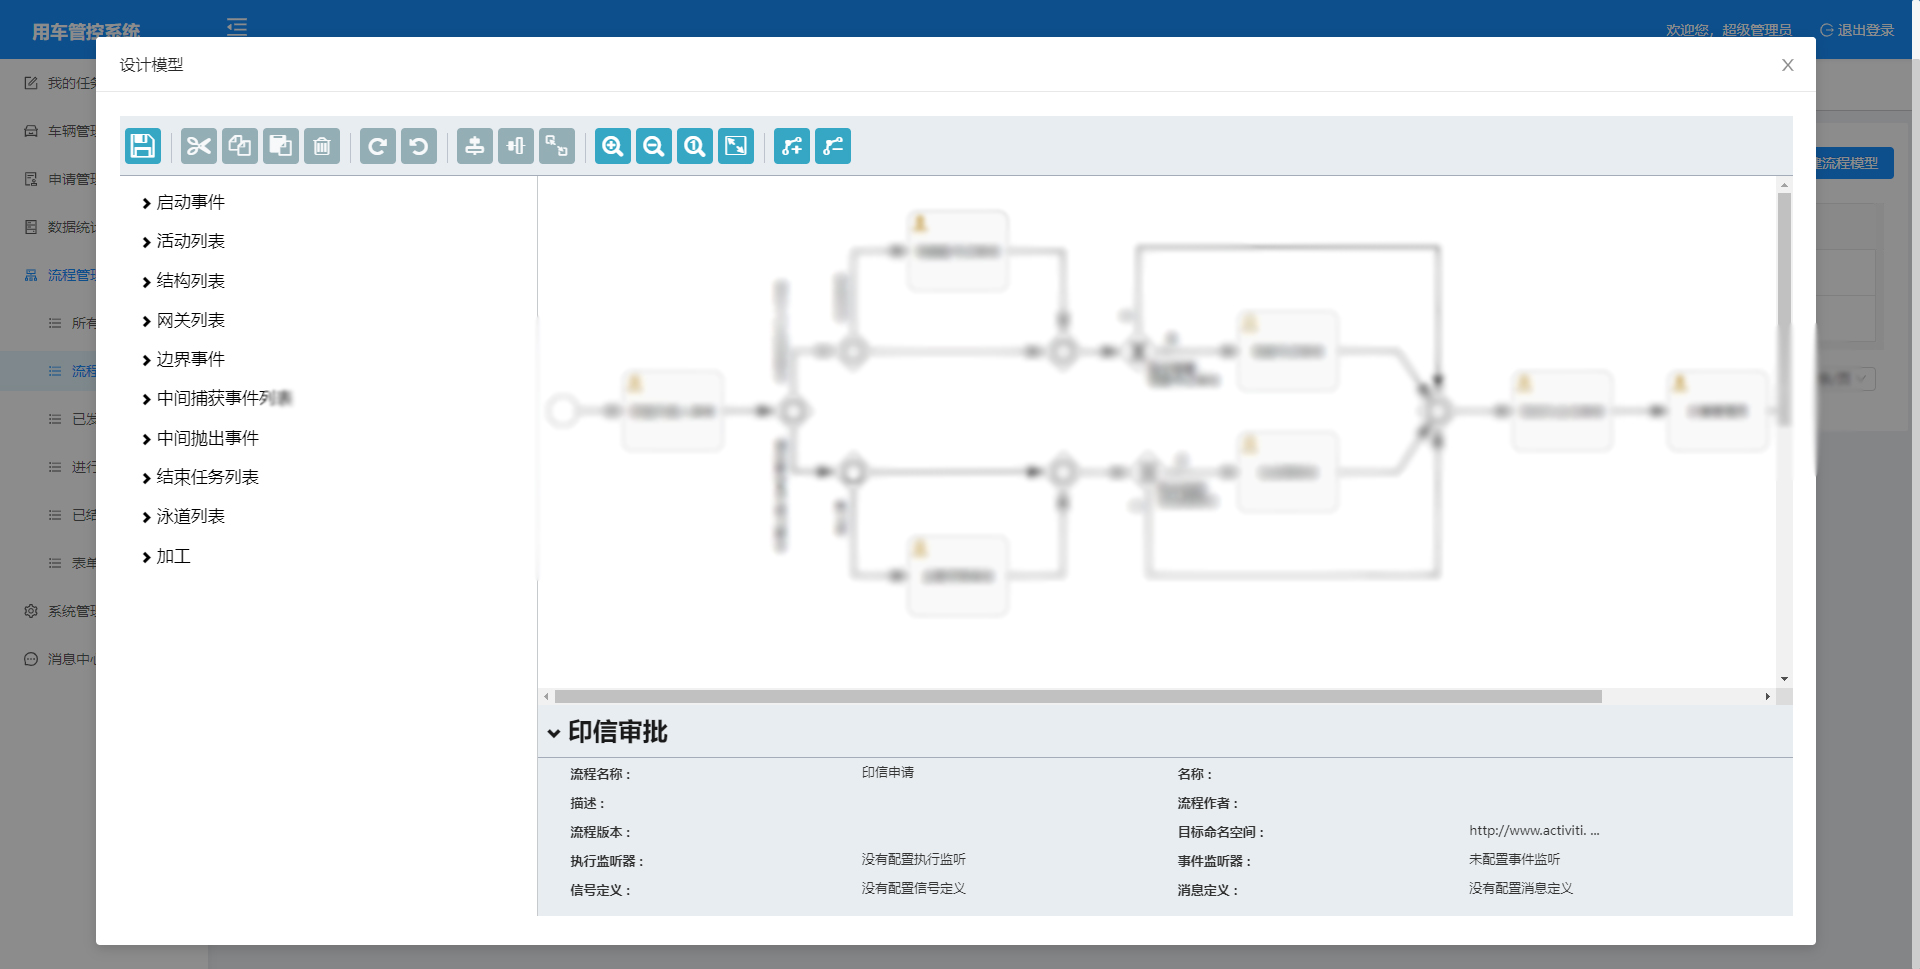Click the background sidebar 申请管理 icon
The height and width of the screenshot is (969, 1920).
tap(31, 179)
